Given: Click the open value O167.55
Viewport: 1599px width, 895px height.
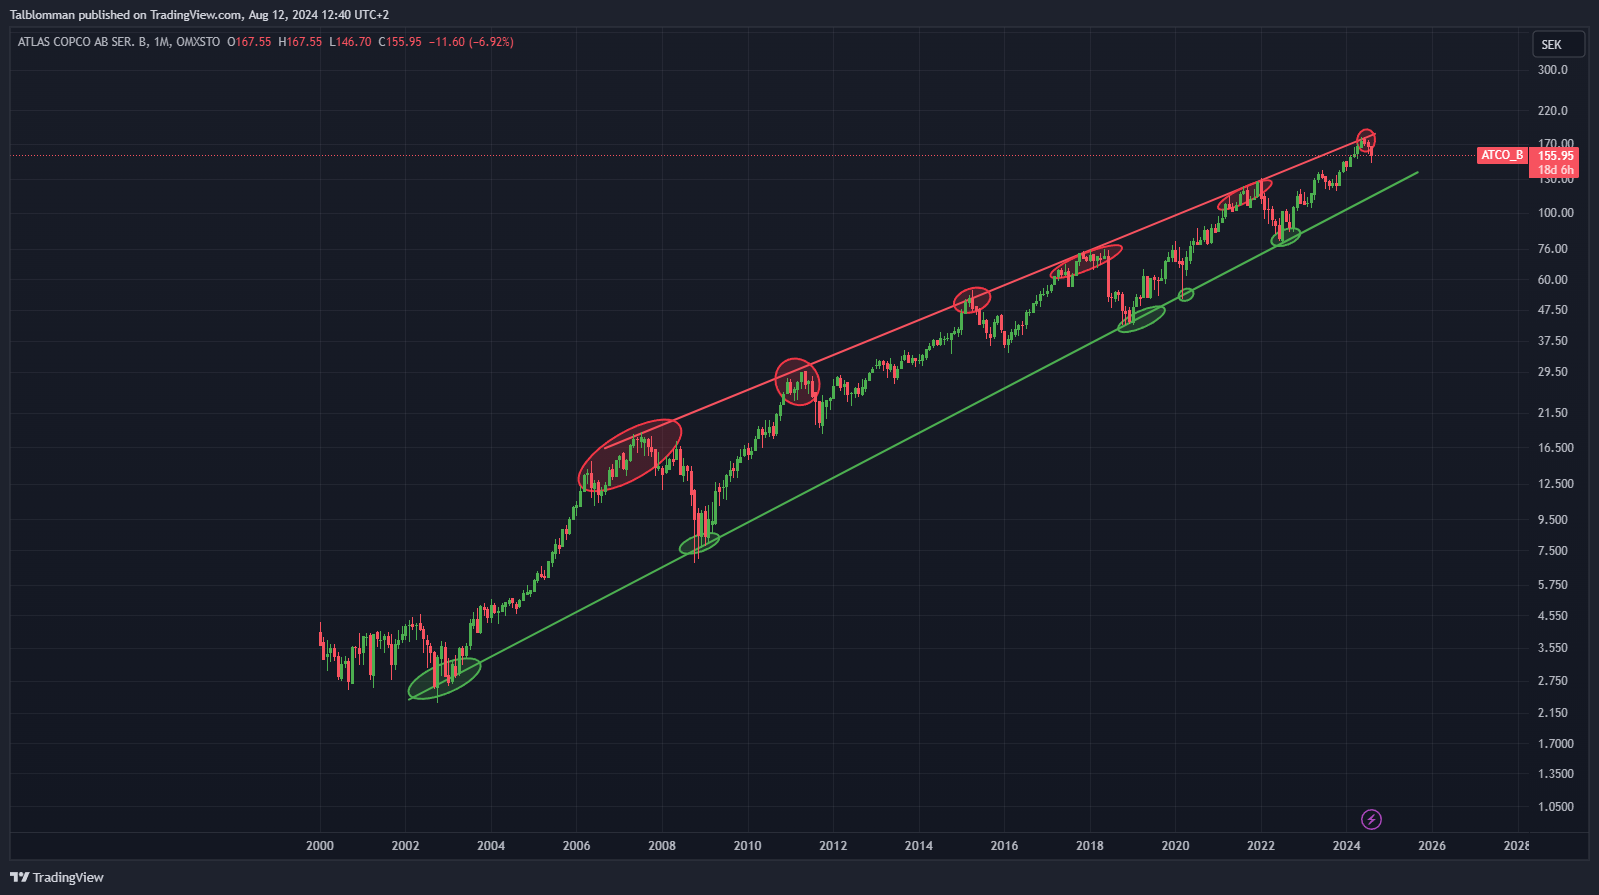Looking at the screenshot, I should (x=249, y=42).
